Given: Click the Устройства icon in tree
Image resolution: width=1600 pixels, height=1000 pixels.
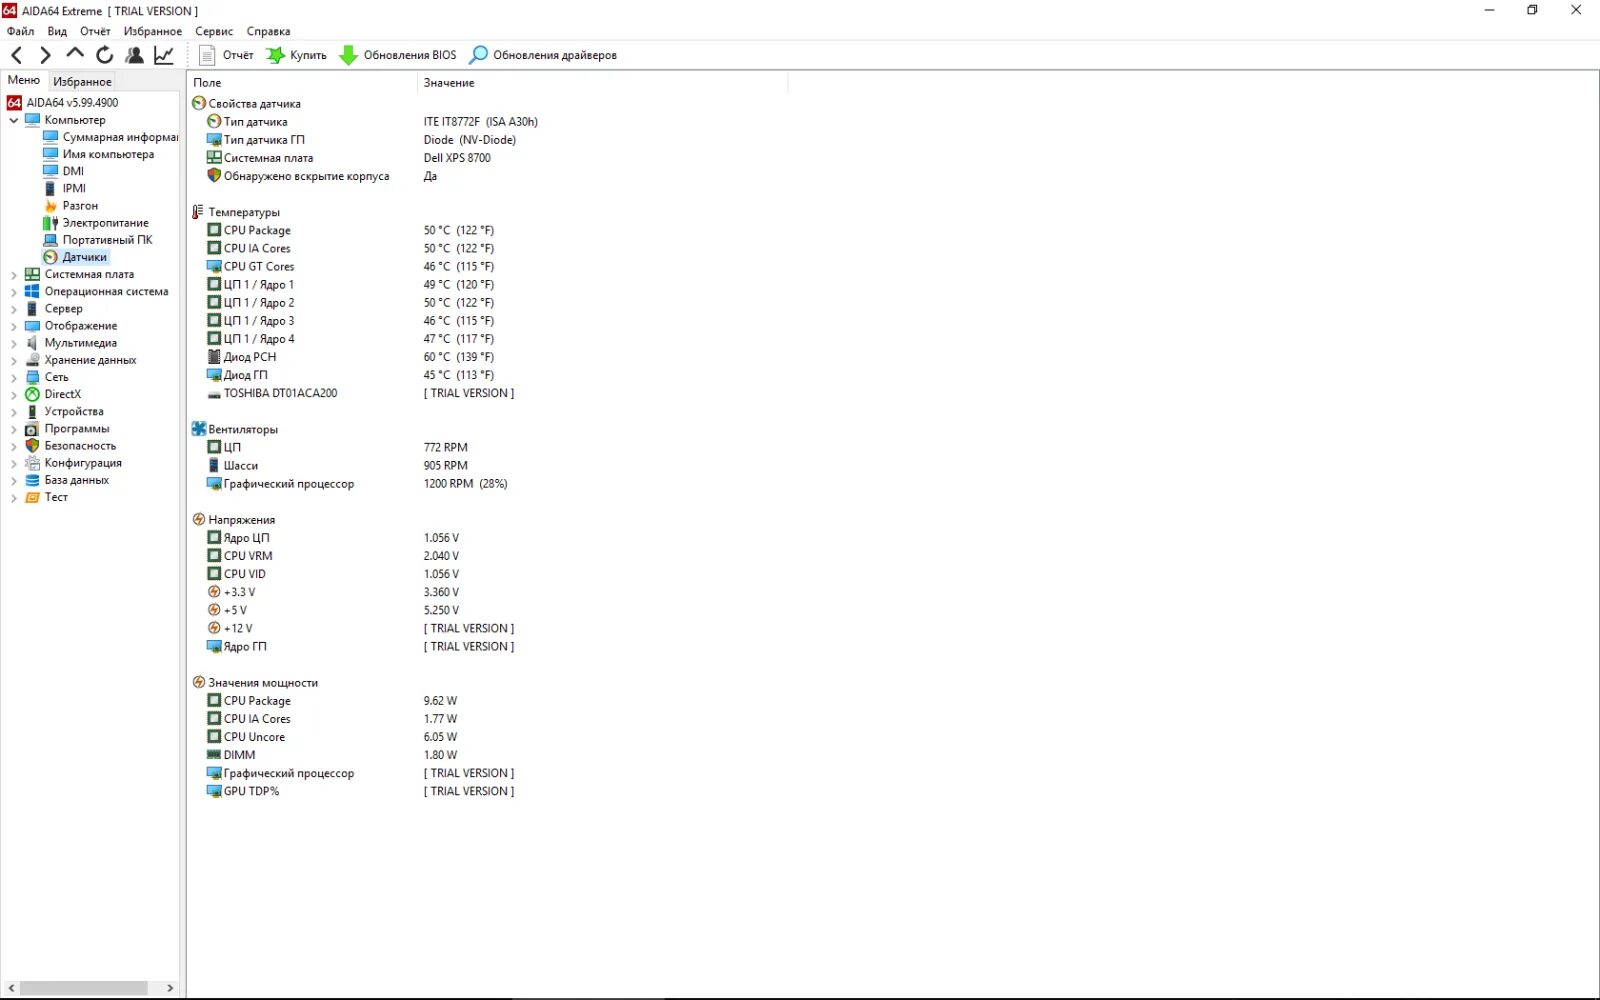Looking at the screenshot, I should pos(32,411).
